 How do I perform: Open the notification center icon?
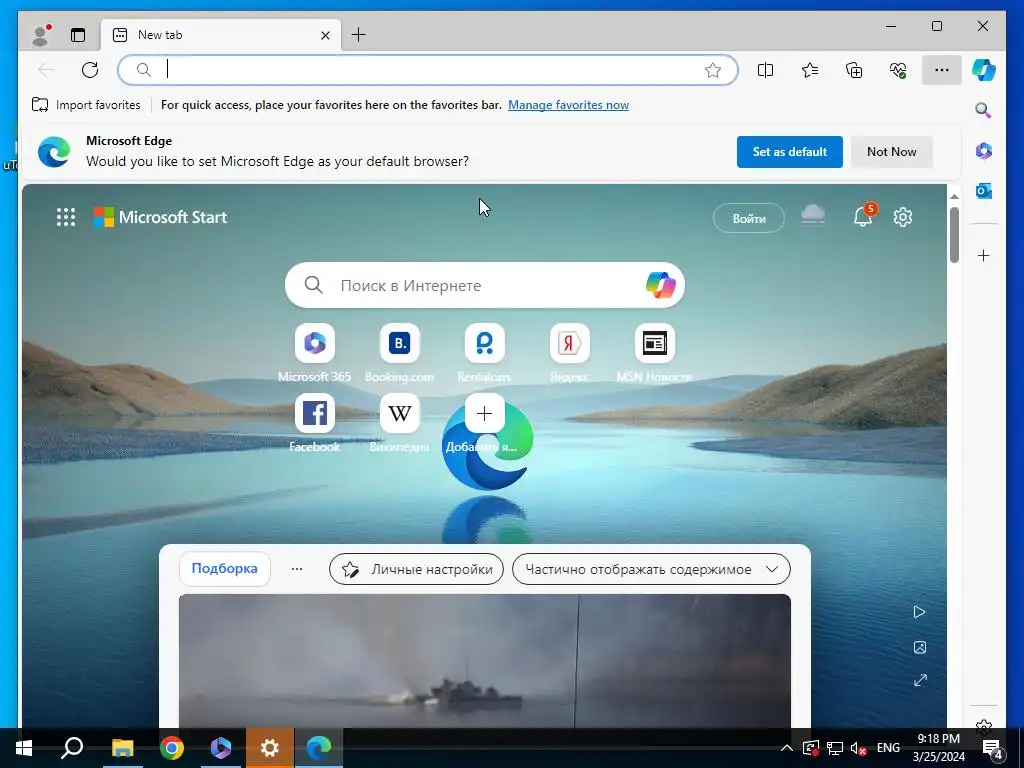[x=993, y=748]
